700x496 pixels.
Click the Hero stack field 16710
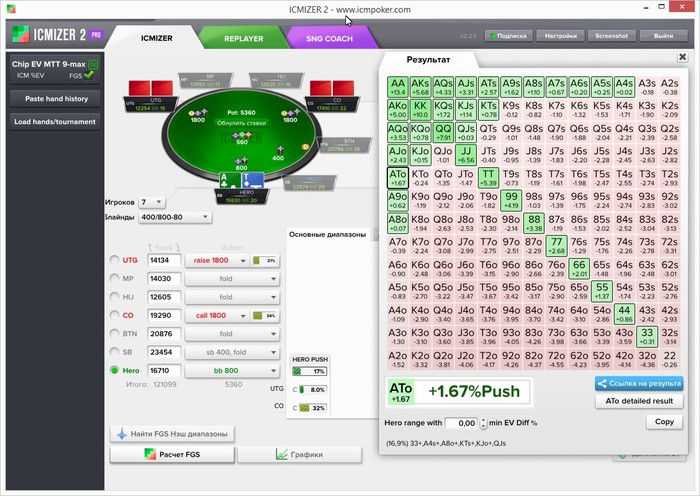[164, 371]
